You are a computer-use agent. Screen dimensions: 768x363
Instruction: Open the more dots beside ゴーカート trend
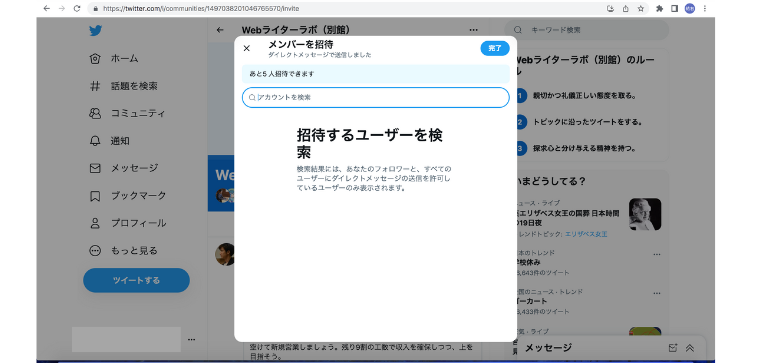tap(656, 293)
